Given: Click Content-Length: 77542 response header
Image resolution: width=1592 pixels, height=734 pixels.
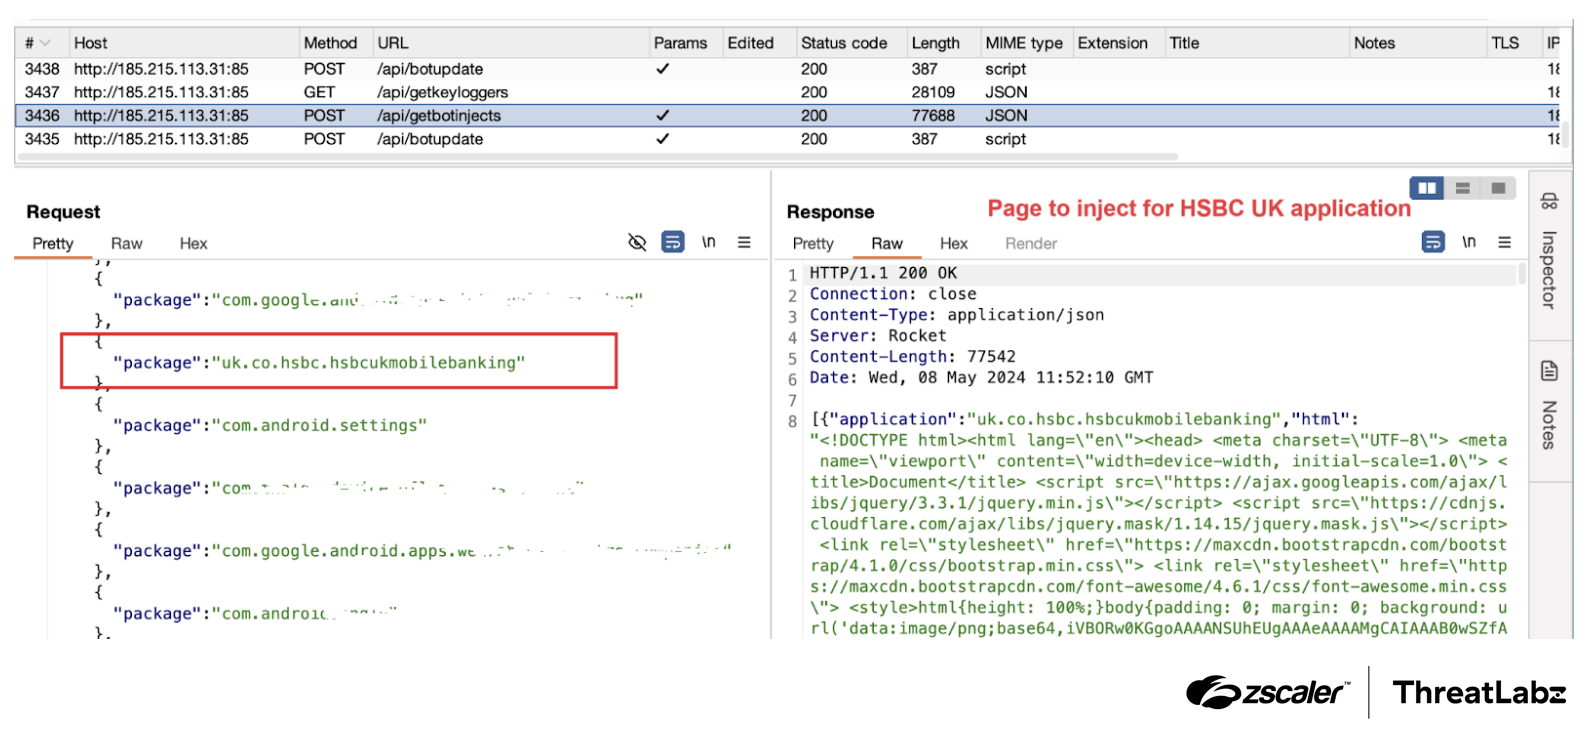Looking at the screenshot, I should [912, 357].
